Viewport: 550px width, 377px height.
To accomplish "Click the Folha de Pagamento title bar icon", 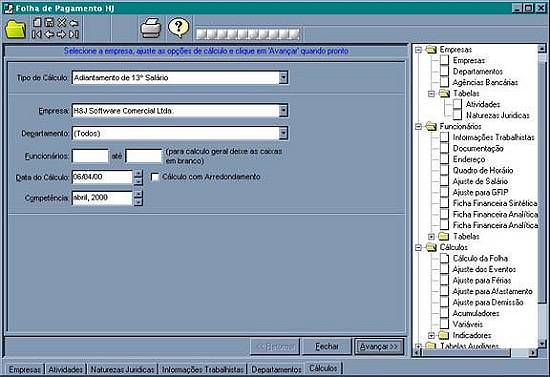I will click(x=8, y=8).
